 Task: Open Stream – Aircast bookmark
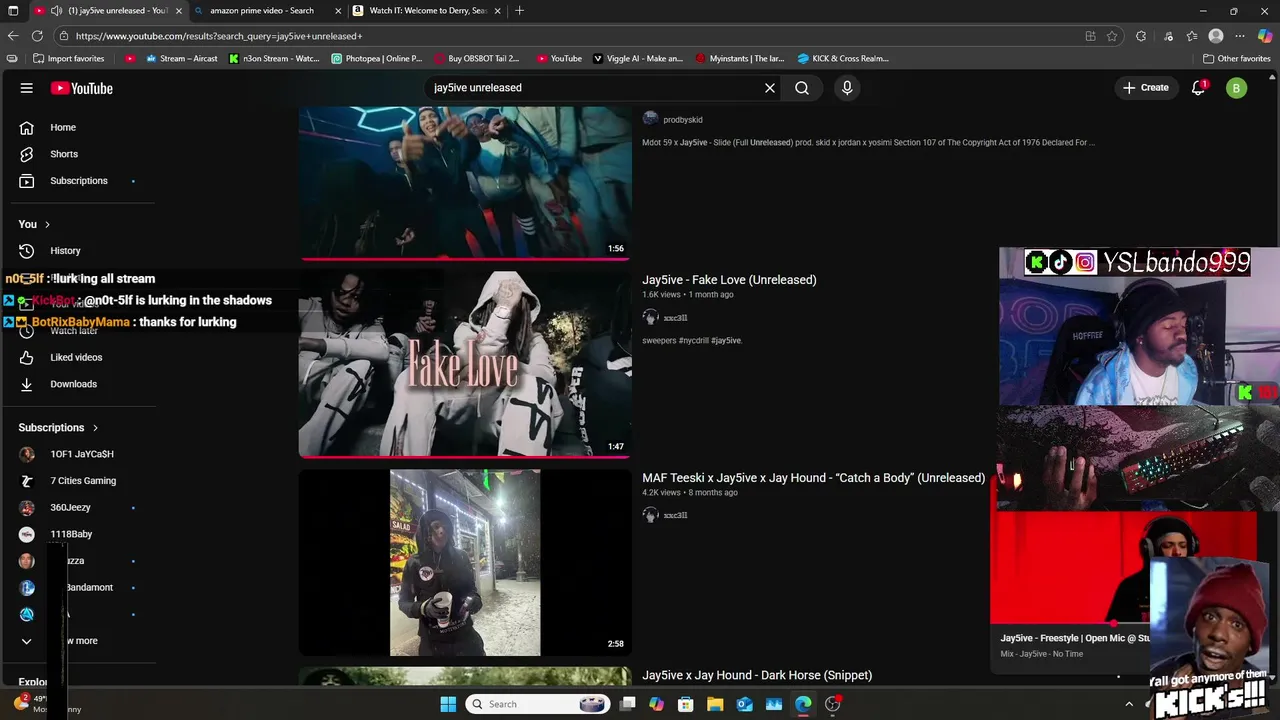pos(182,59)
